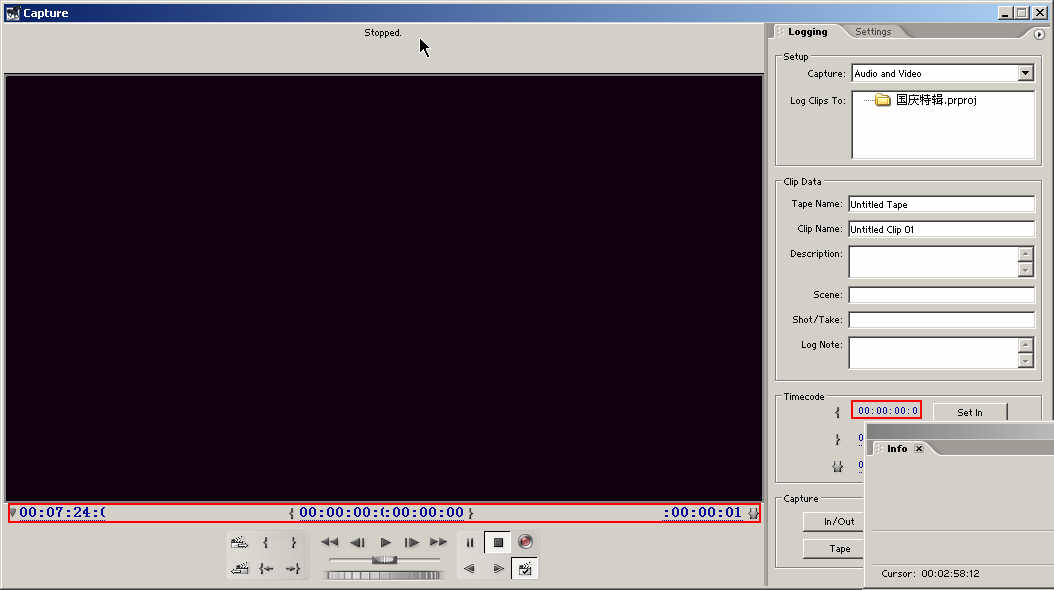Click the Tape Name field
This screenshot has width=1054, height=590.
coord(941,204)
